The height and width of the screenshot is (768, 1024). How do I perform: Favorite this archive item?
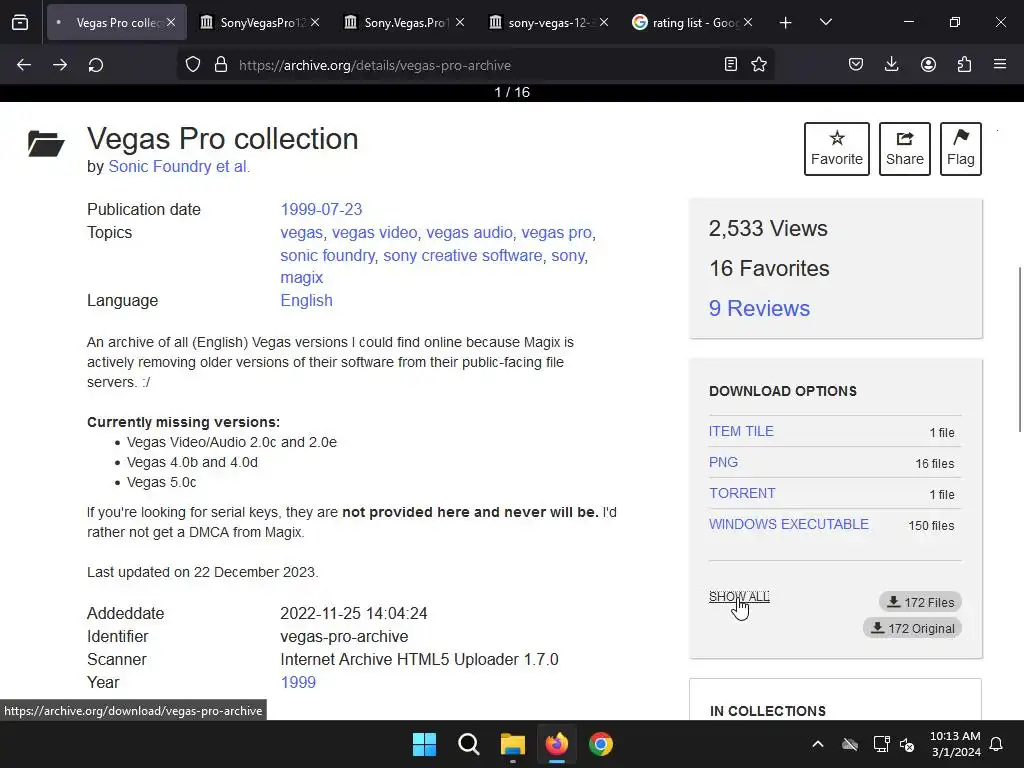[837, 149]
